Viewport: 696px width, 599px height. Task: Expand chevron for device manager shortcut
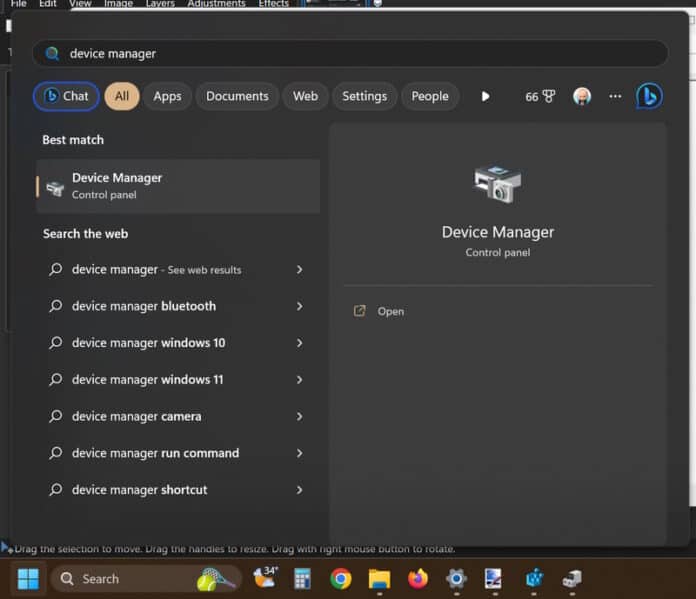point(300,490)
